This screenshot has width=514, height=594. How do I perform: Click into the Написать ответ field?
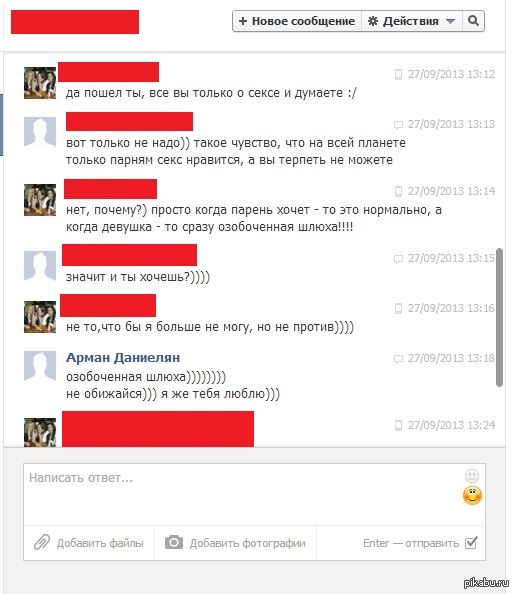click(x=254, y=494)
